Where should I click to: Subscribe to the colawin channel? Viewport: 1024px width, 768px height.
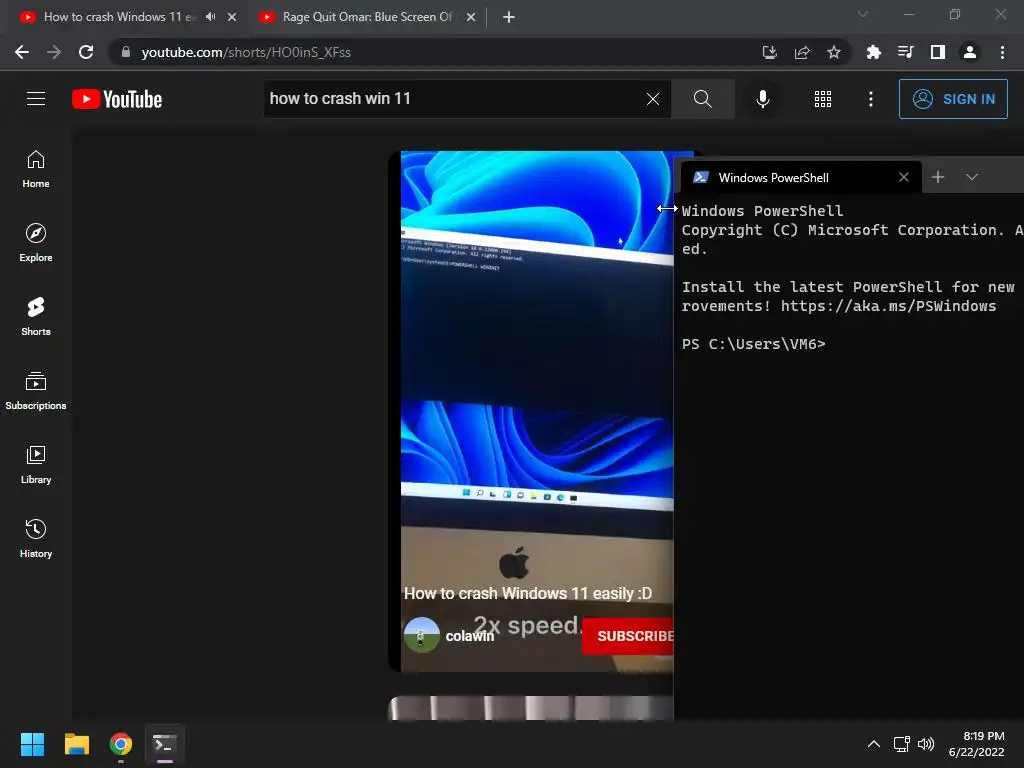628,636
